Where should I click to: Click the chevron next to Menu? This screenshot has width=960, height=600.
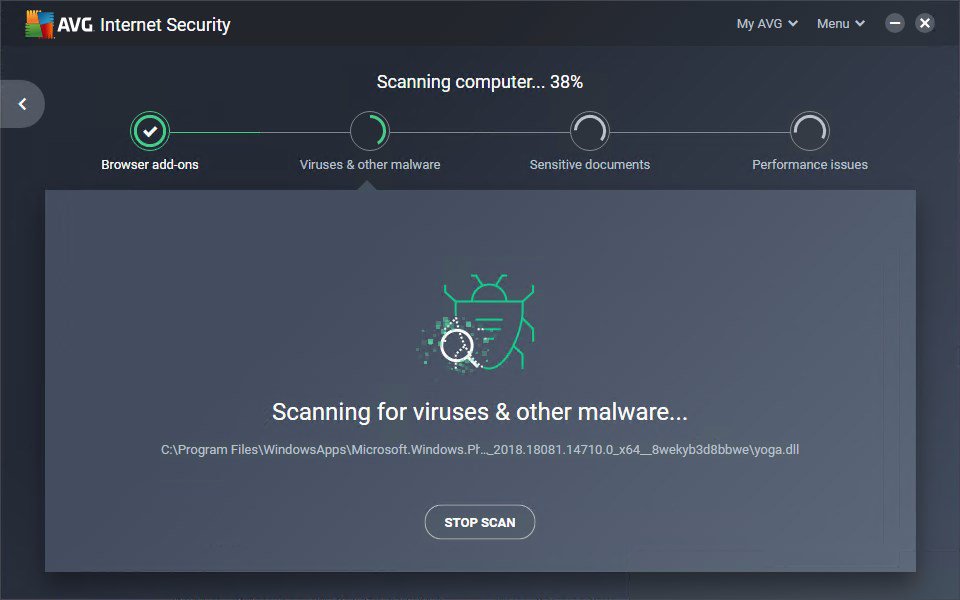[860, 24]
